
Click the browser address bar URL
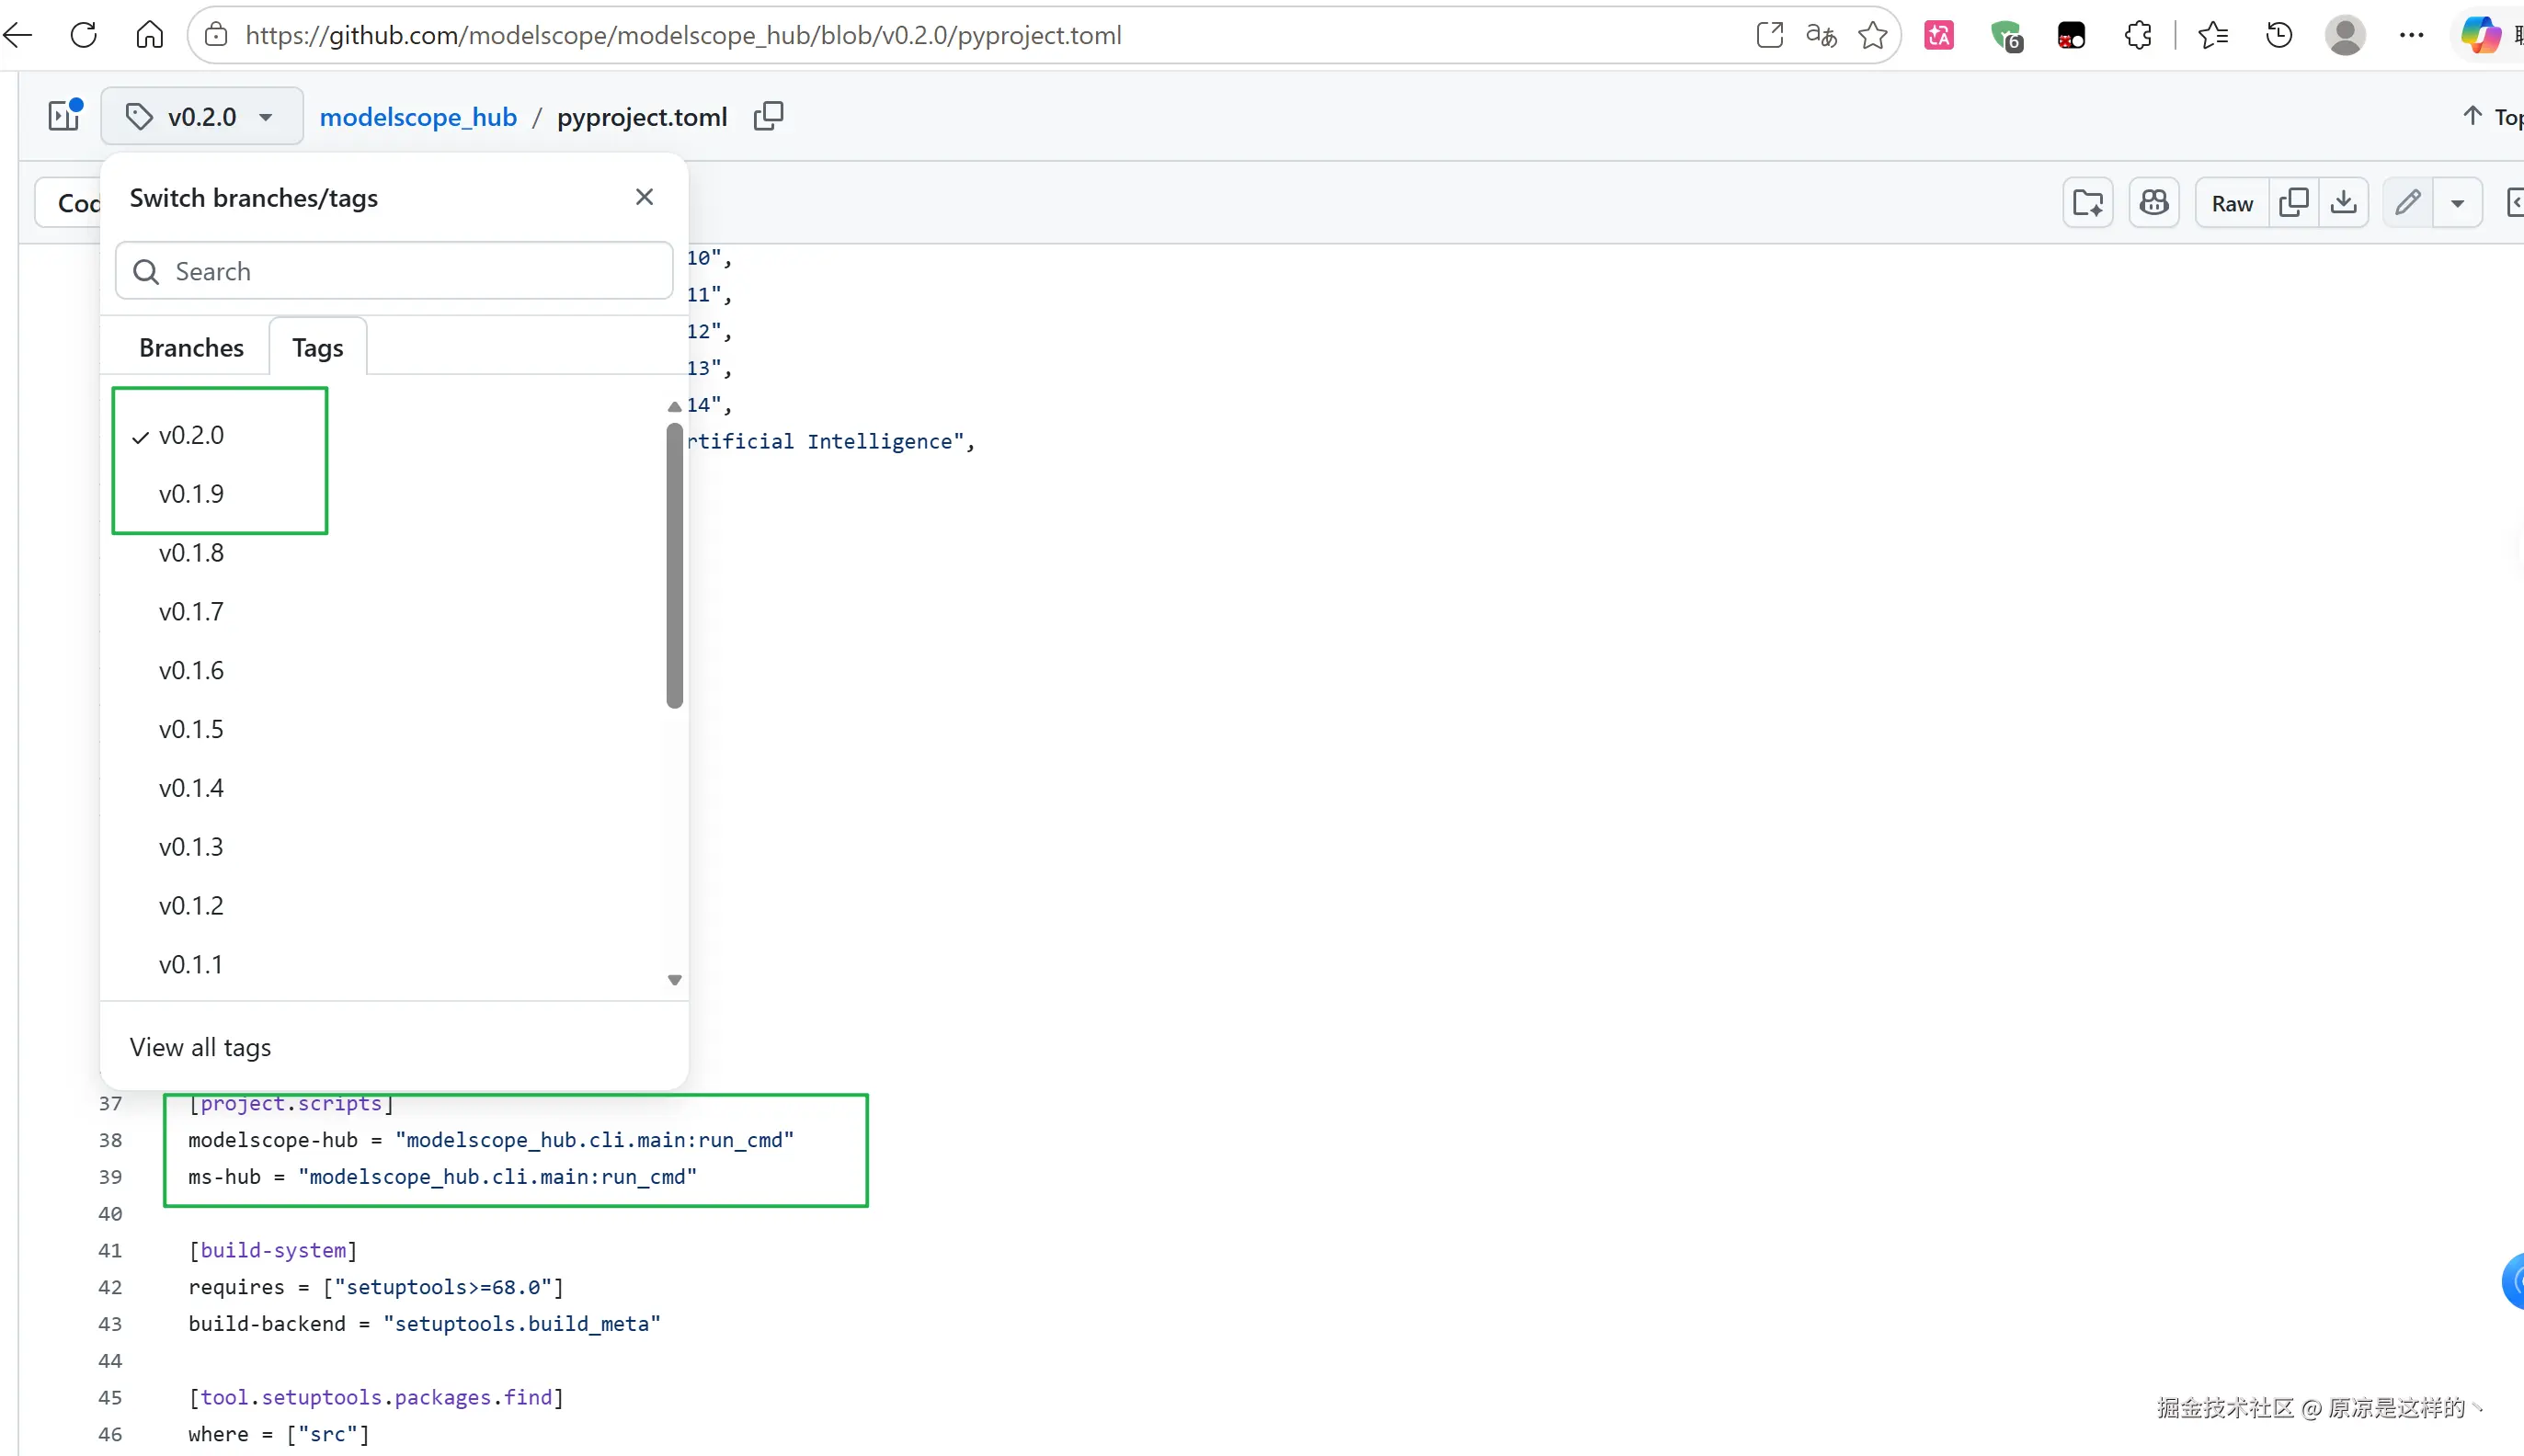pyautogui.click(x=683, y=35)
